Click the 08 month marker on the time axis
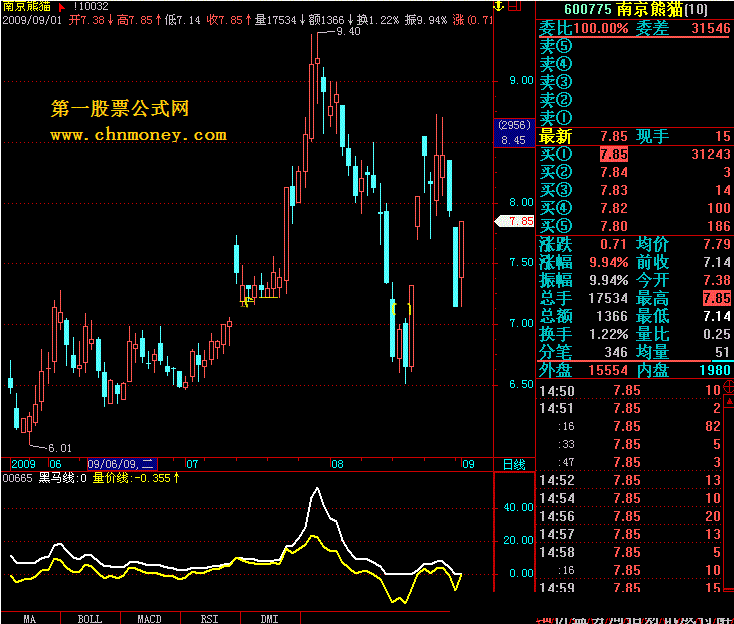 [337, 464]
